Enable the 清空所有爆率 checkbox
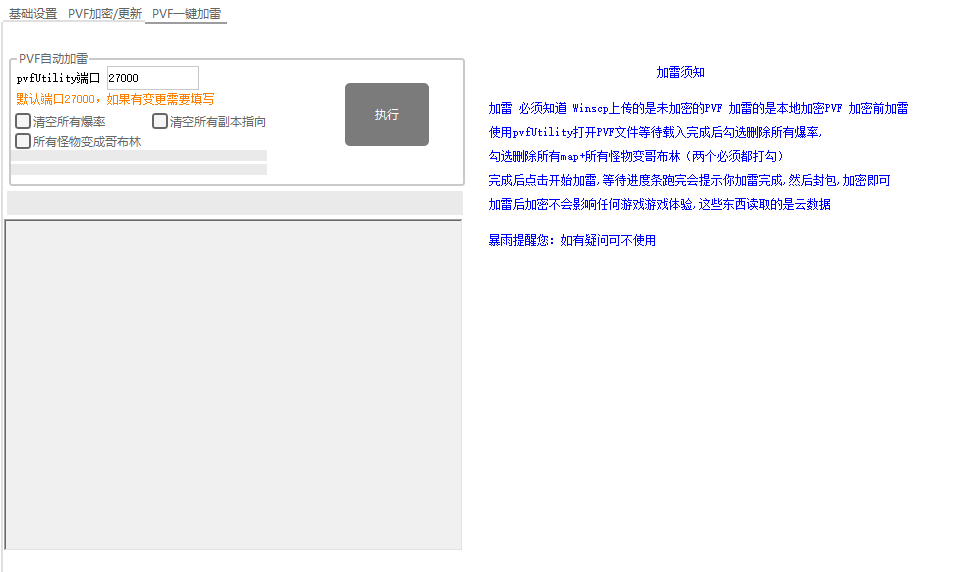Image resolution: width=953 pixels, height=572 pixels. 23,122
